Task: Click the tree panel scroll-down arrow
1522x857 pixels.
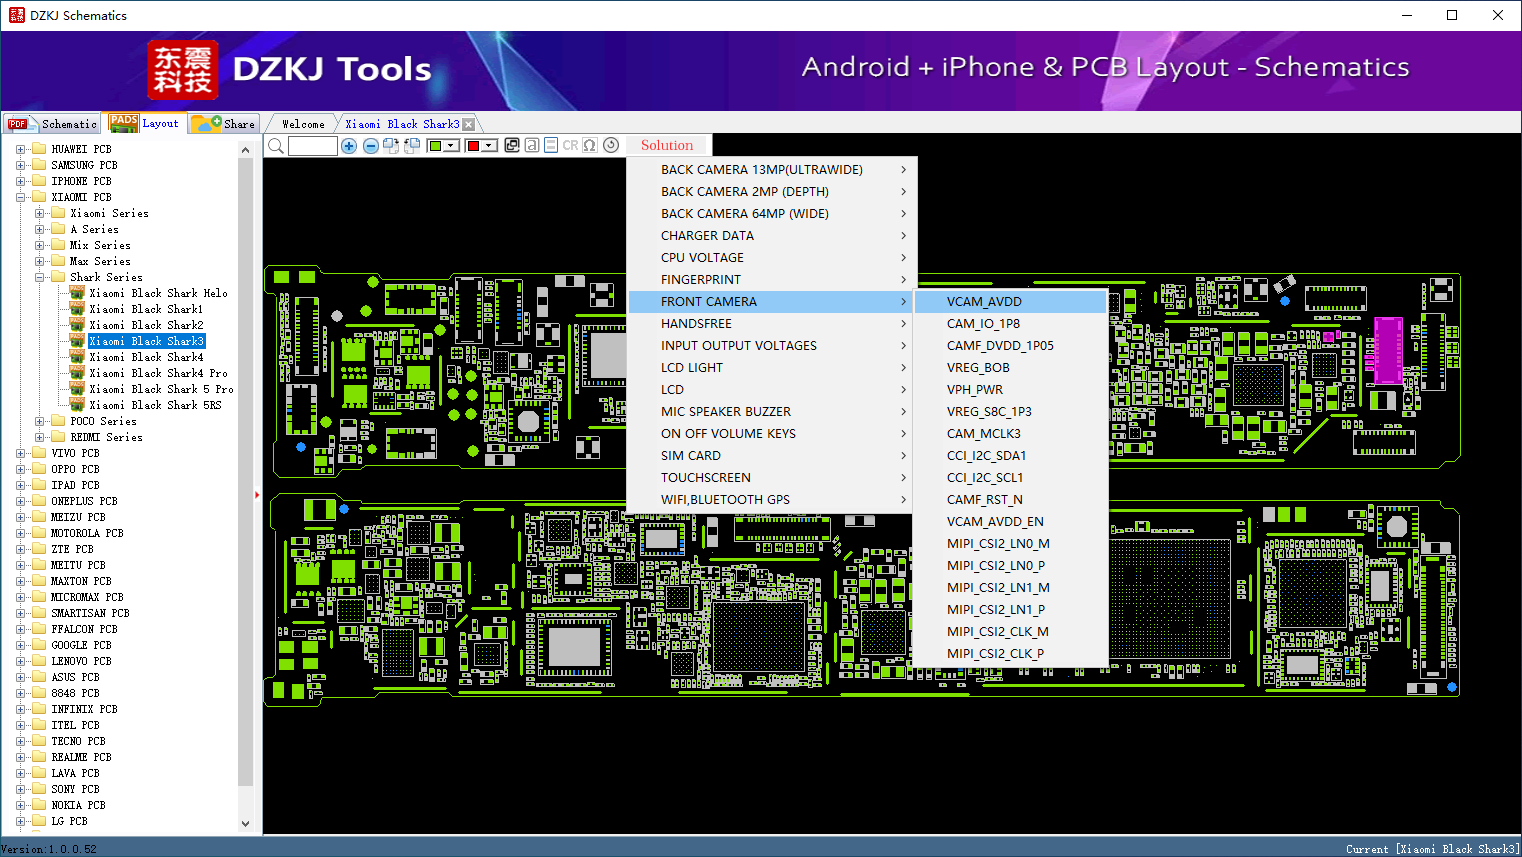Action: click(x=246, y=824)
